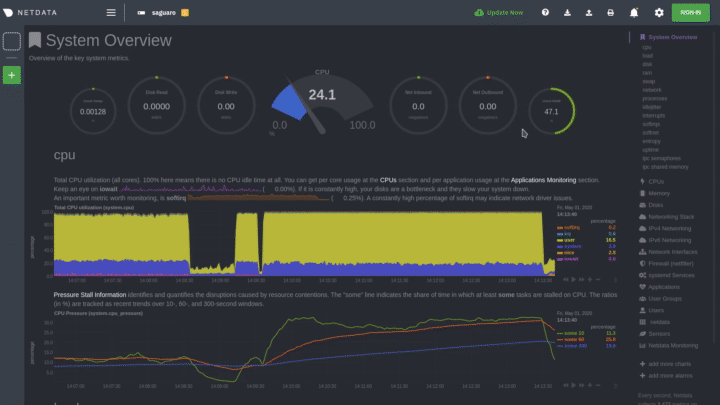This screenshot has height=405, width=720.
Task: Toggle the some 300 line in pressure legend
Action: 572,346
